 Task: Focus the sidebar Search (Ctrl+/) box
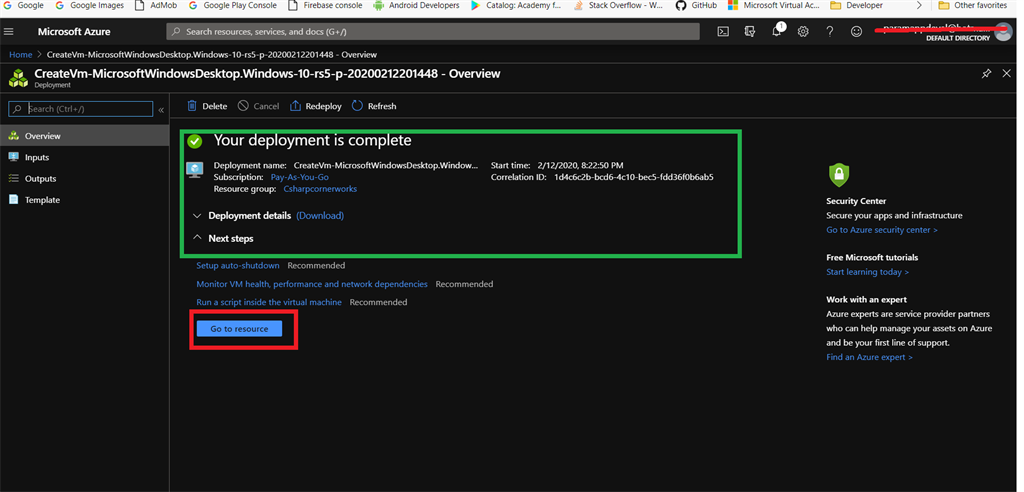pos(80,109)
